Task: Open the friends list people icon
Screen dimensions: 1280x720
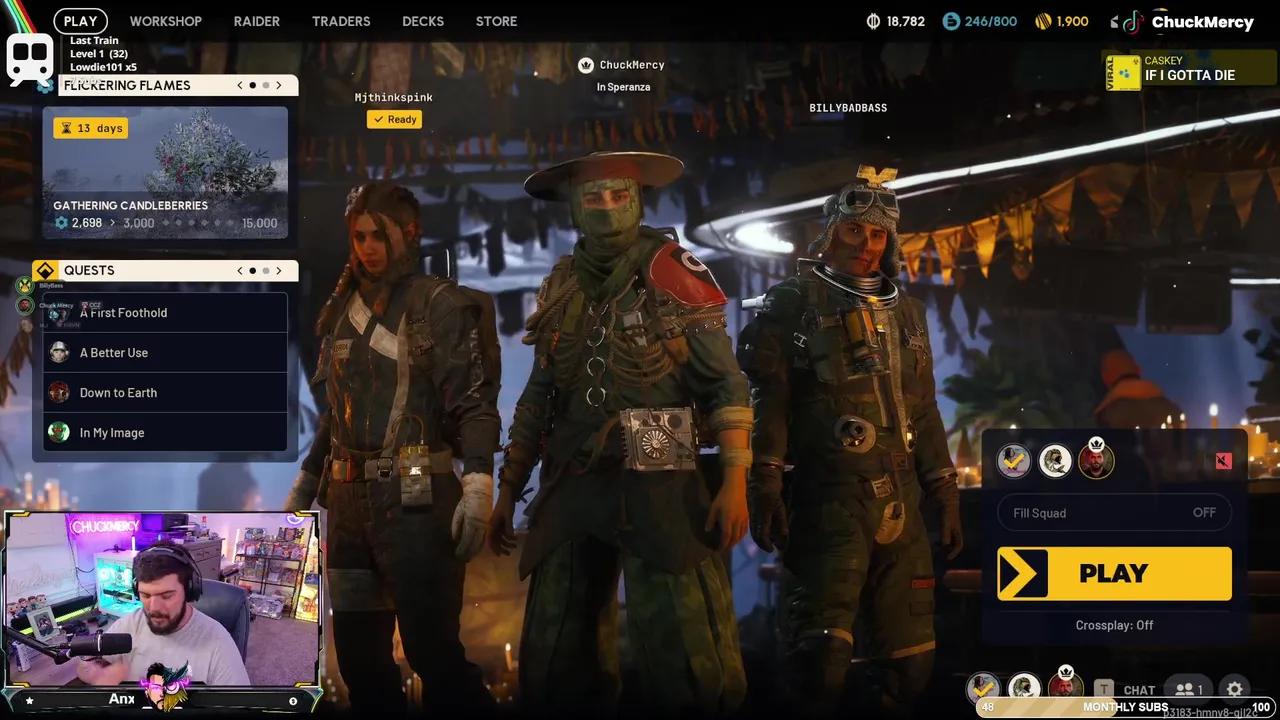Action: coord(1188,689)
